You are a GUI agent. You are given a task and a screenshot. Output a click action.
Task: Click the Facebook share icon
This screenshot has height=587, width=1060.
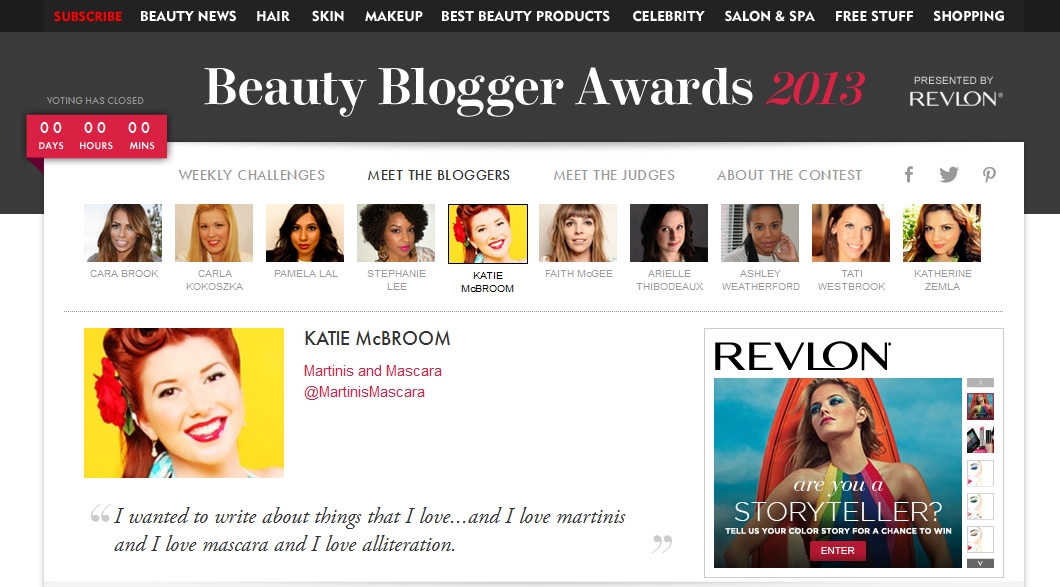909,175
